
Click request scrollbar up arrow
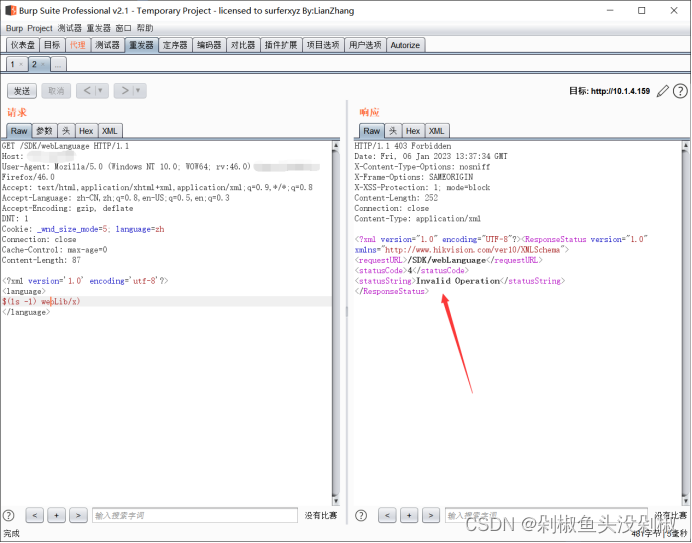point(335,145)
